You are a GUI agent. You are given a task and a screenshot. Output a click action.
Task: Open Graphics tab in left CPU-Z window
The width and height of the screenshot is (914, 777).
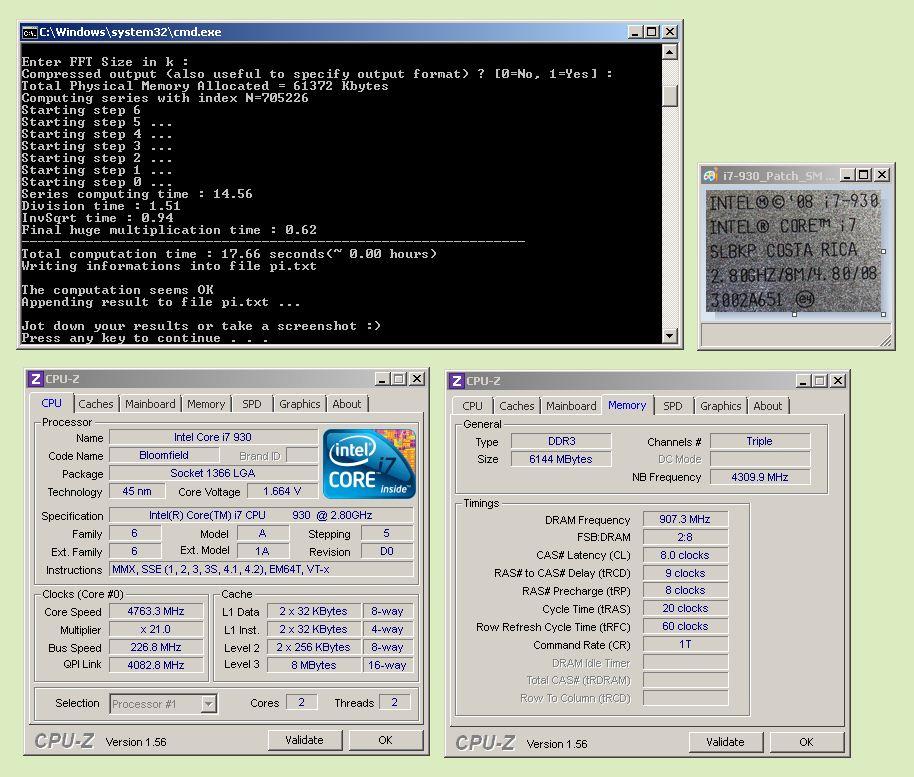(300, 404)
